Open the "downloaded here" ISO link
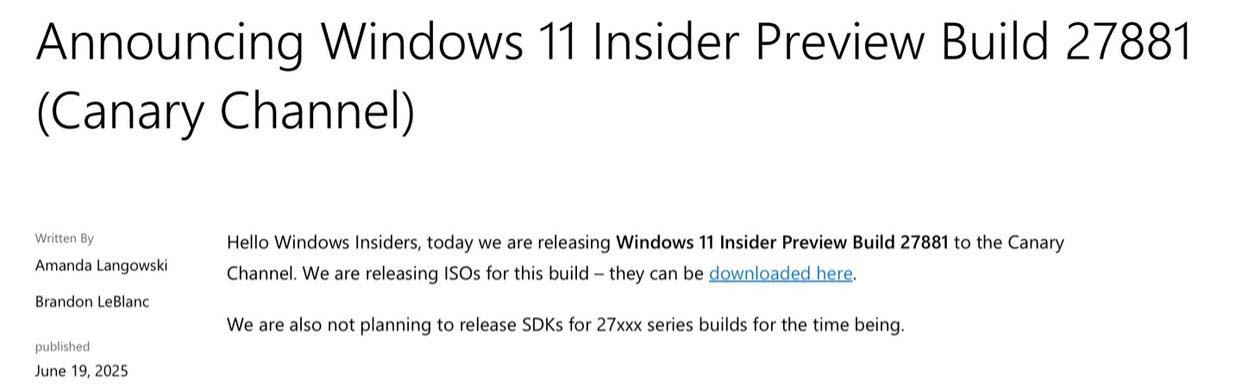 [x=781, y=273]
